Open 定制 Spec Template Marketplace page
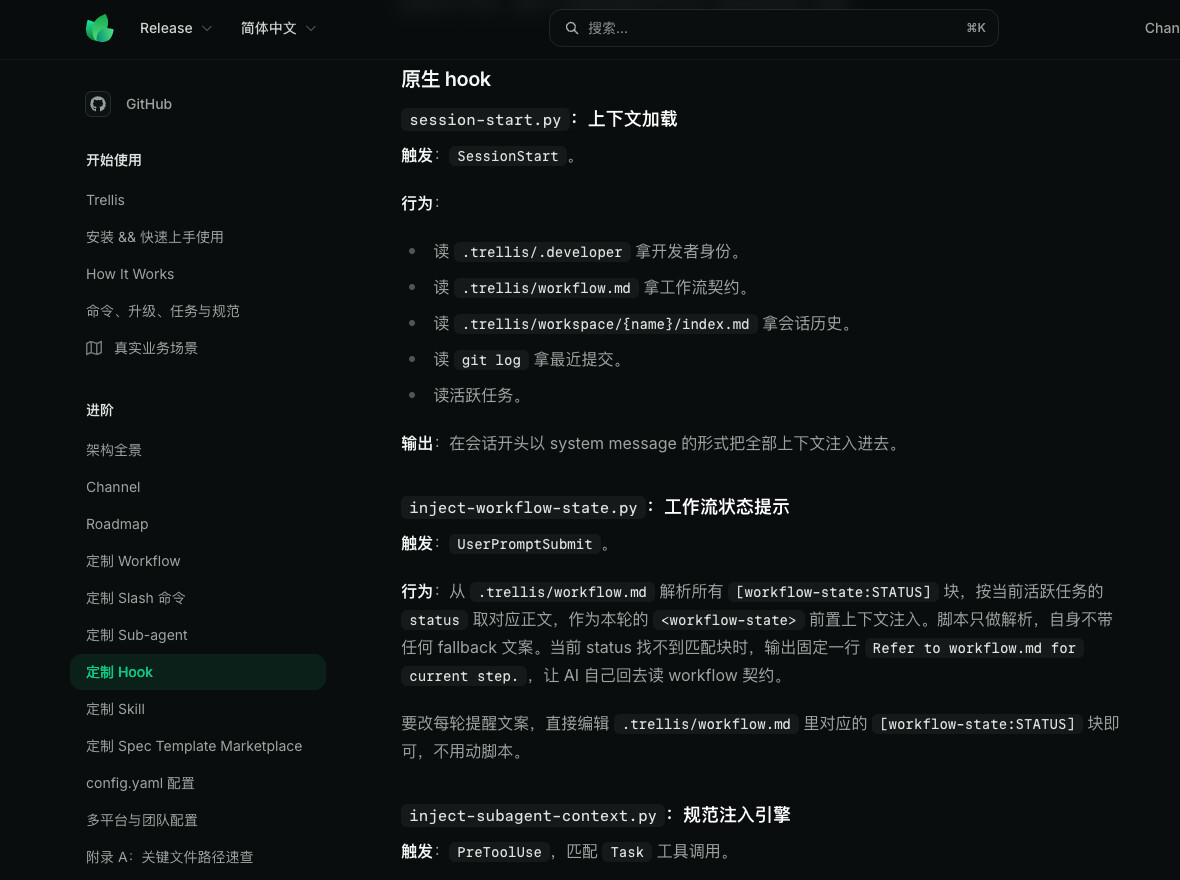 193,746
